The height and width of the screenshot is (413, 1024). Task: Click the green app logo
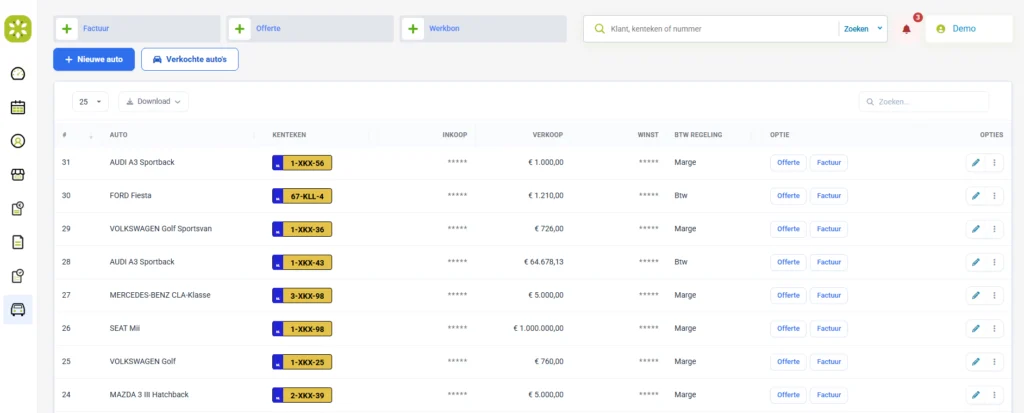tap(18, 29)
